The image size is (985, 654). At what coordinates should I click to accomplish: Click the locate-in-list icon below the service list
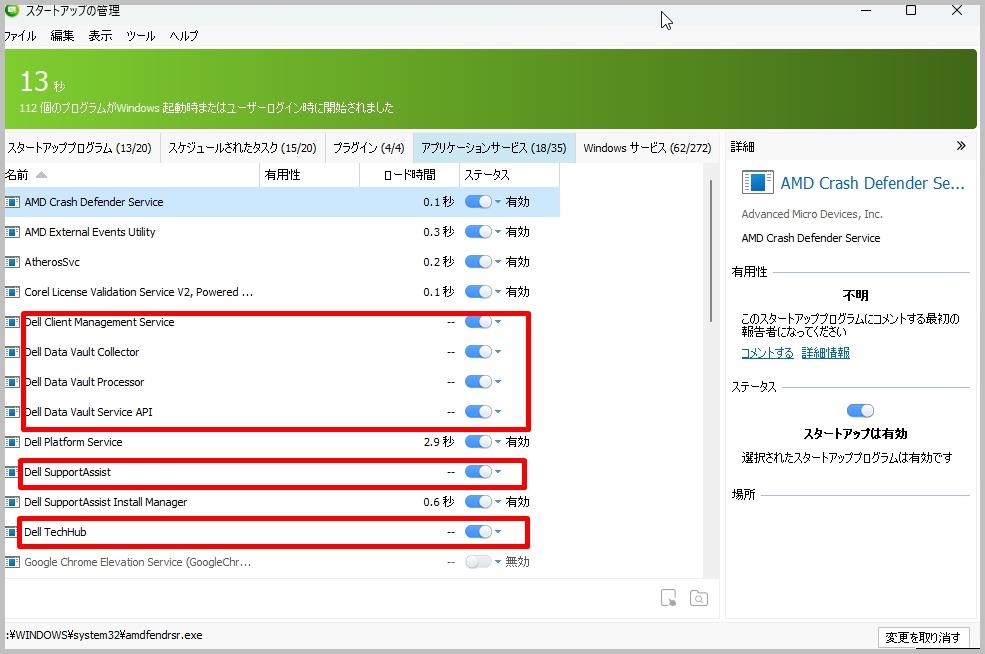[x=669, y=598]
